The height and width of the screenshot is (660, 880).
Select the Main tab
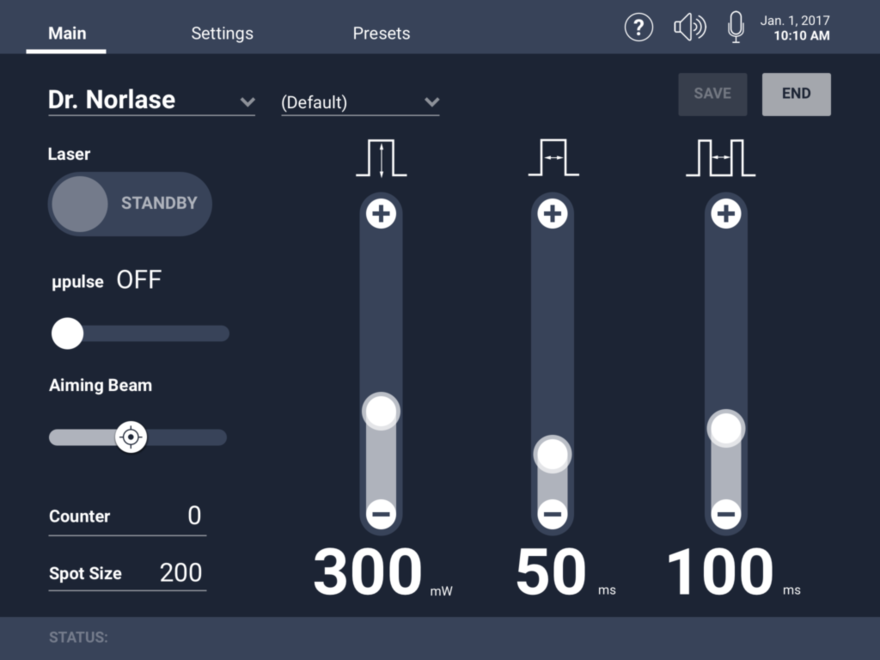click(67, 33)
